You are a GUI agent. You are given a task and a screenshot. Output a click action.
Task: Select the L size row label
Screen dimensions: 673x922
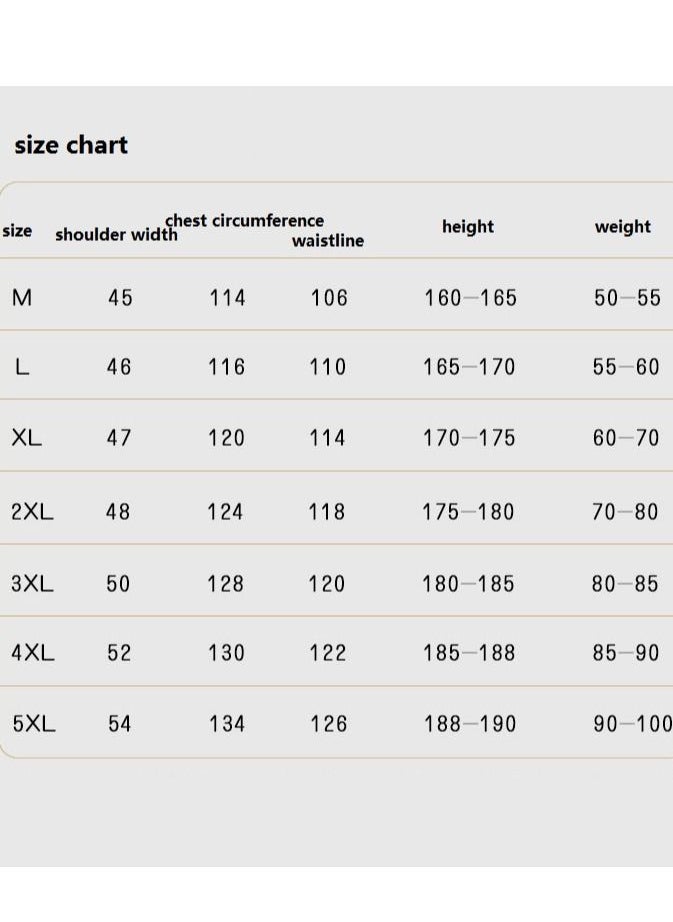click(x=22, y=368)
